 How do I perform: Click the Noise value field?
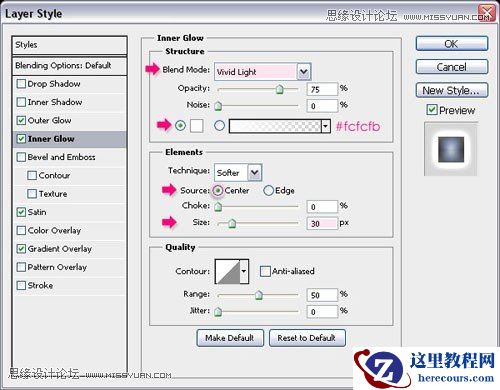(x=322, y=106)
